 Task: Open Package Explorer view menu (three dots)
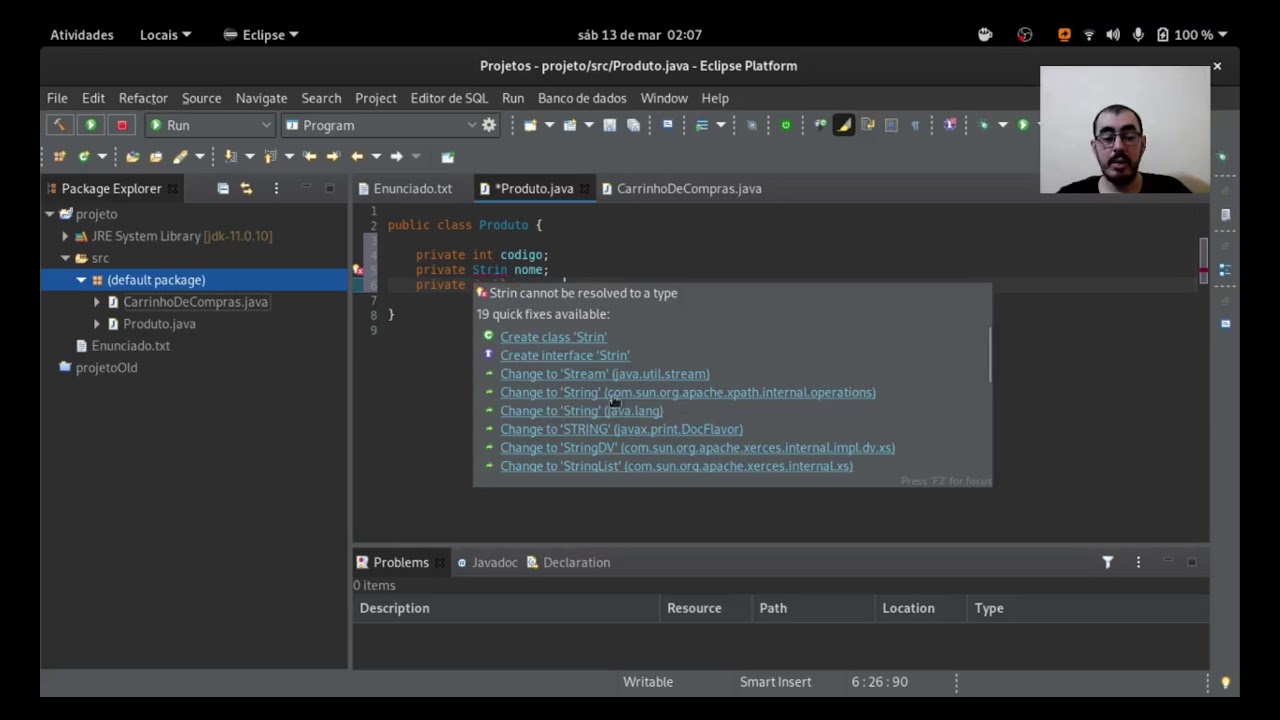(276, 188)
